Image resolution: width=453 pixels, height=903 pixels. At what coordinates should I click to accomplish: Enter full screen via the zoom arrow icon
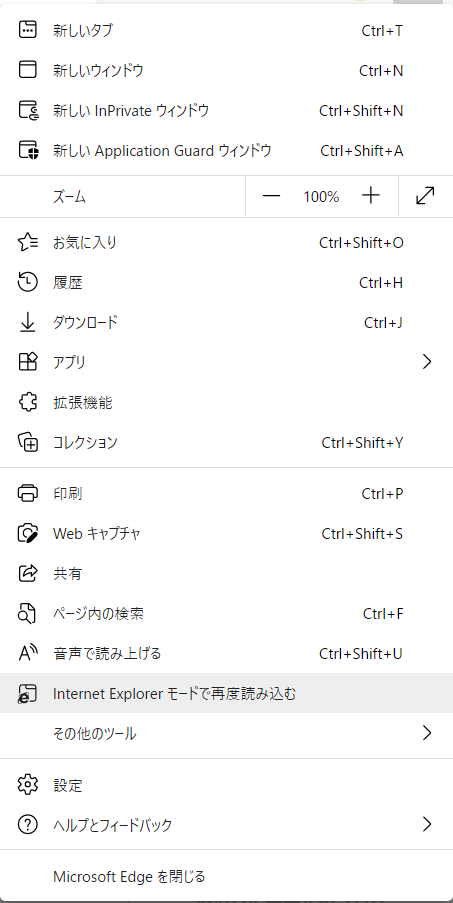[x=425, y=196]
